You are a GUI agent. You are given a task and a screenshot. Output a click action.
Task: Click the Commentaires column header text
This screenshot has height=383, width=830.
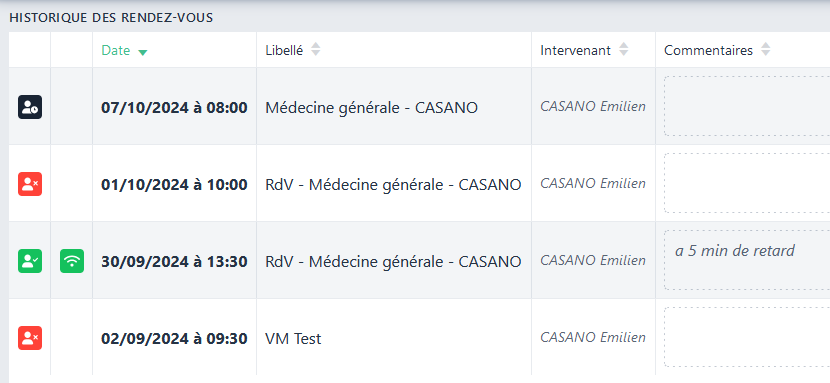coord(708,50)
